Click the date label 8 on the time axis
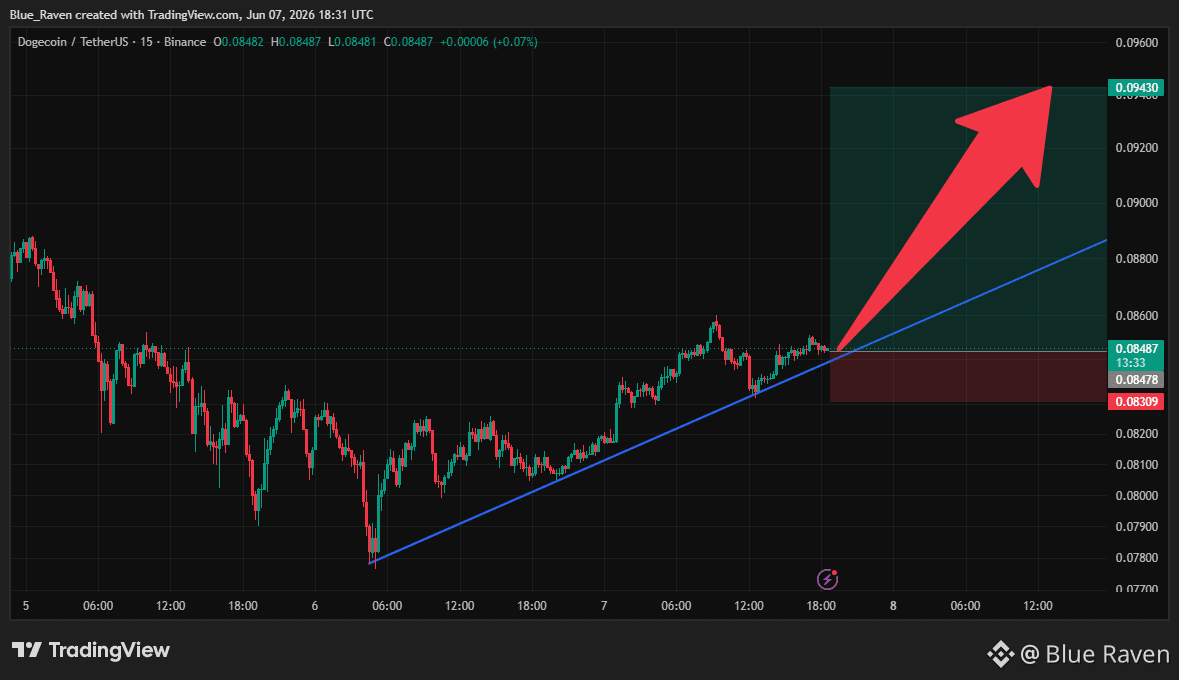 click(x=893, y=606)
